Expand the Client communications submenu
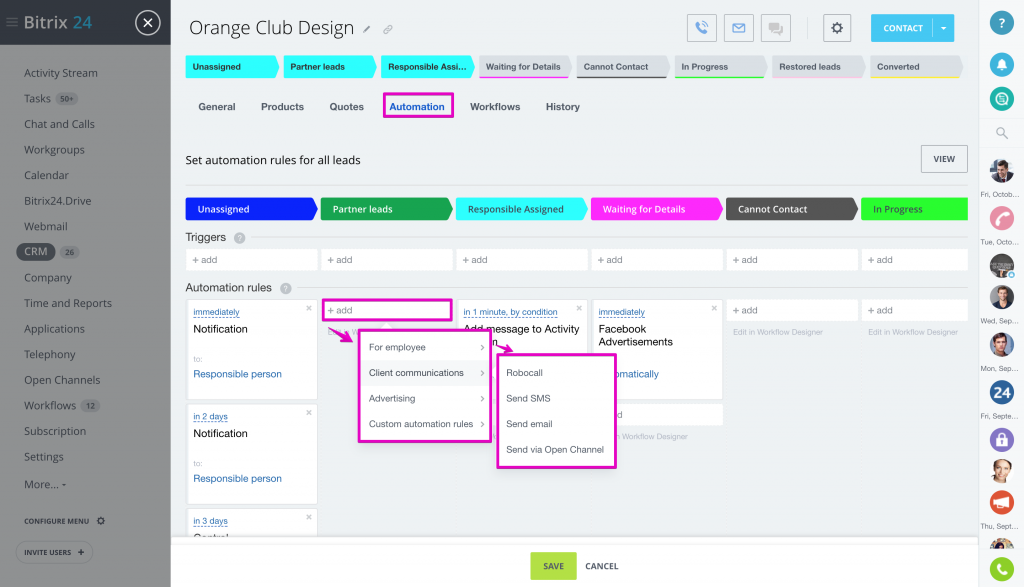Viewport: 1024px width, 587px height. click(x=425, y=373)
